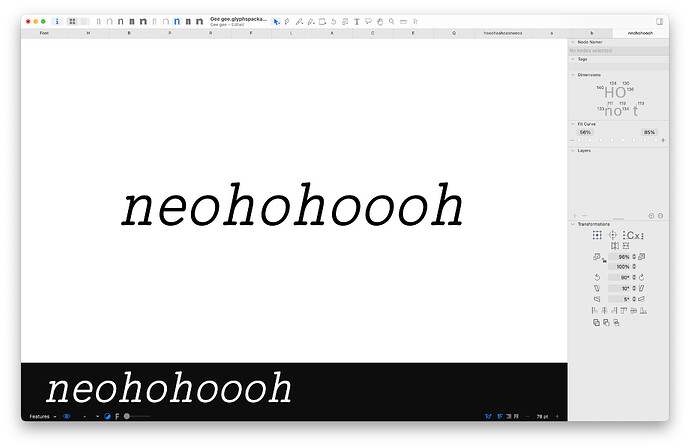
Task: Open the Features dropdown at bottom left
Action: pos(43,416)
